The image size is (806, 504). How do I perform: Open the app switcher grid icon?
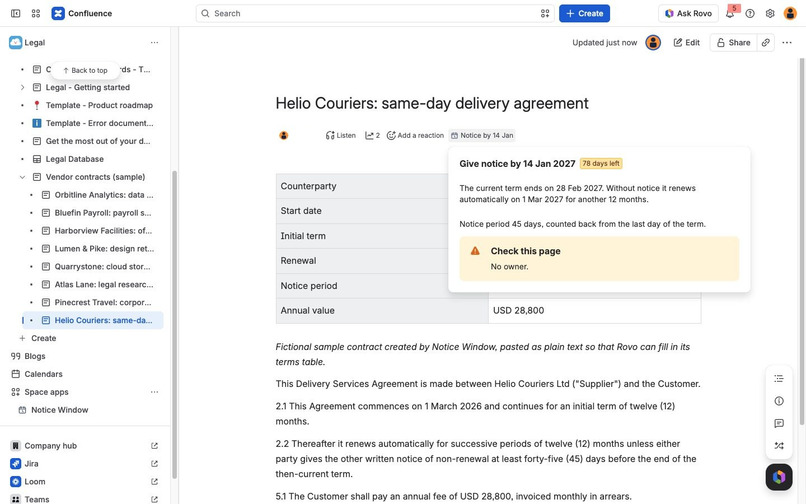pos(35,13)
